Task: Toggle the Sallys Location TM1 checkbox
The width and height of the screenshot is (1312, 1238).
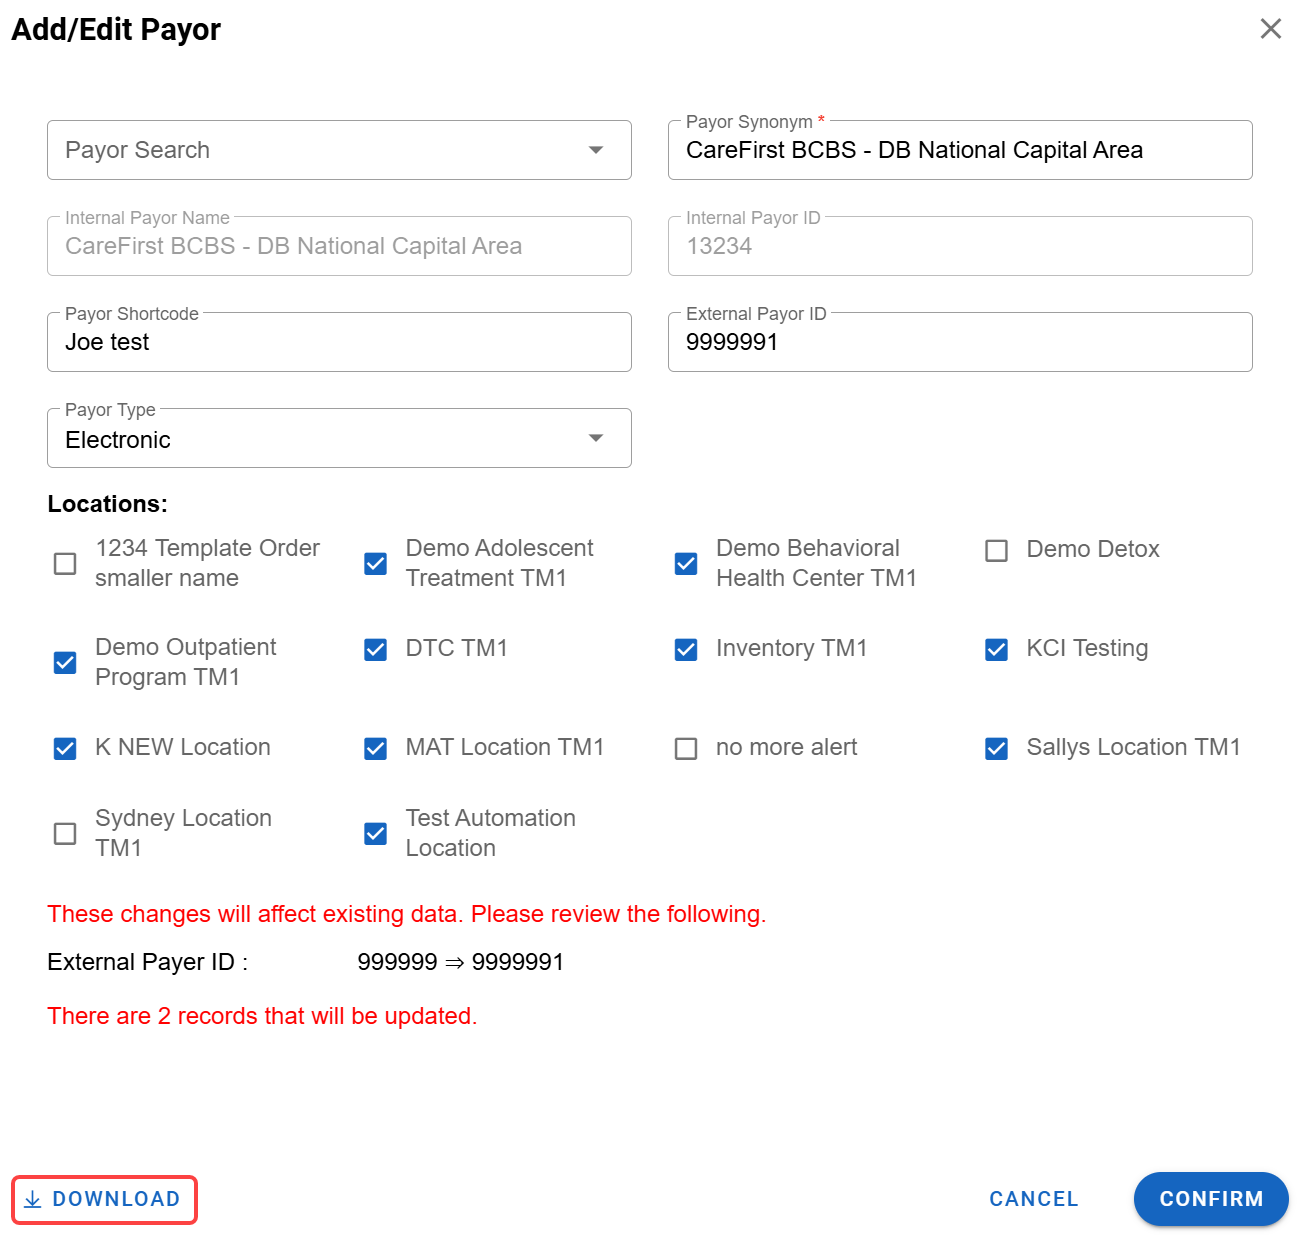Action: [996, 748]
